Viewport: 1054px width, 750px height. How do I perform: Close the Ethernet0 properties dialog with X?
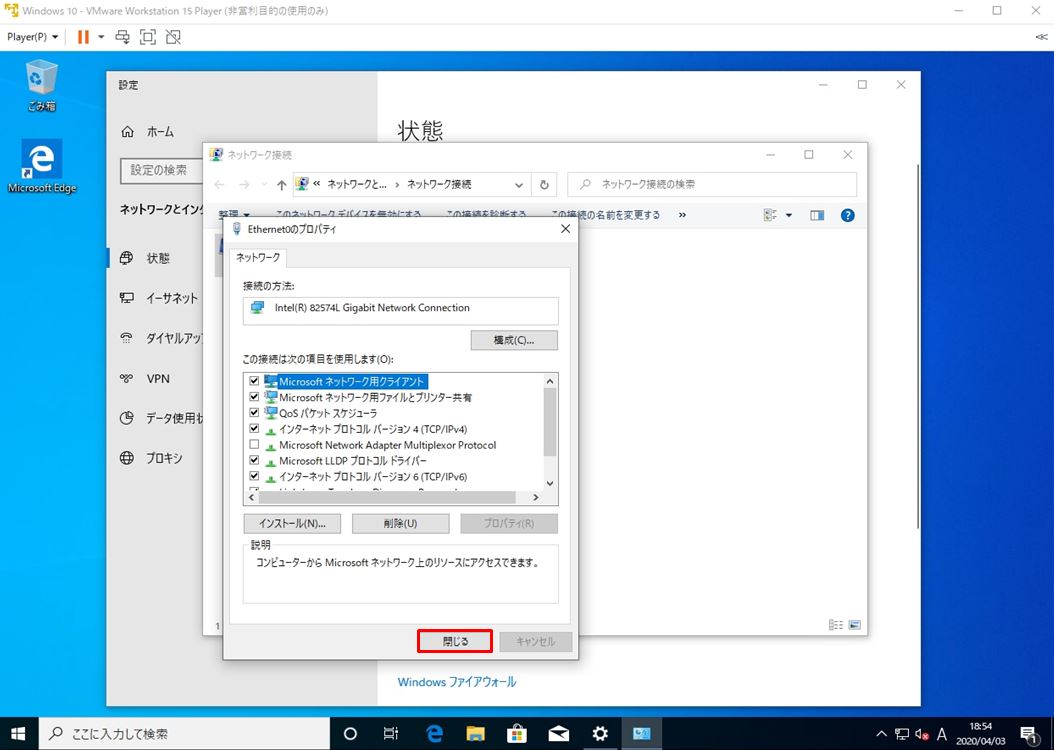pos(565,229)
